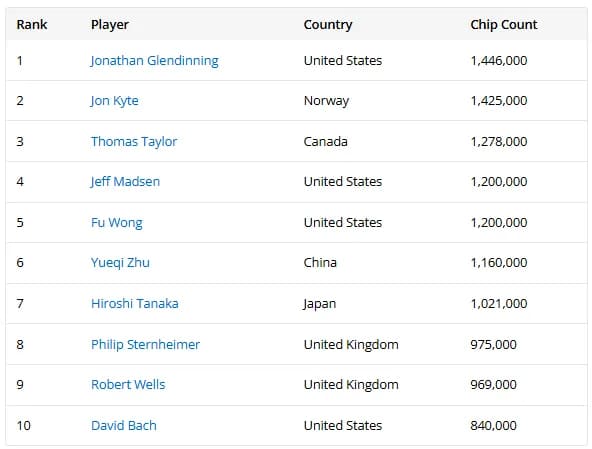This screenshot has height=449, width=592.
Task: Click the 840,000 chip count cell
Action: click(x=493, y=426)
